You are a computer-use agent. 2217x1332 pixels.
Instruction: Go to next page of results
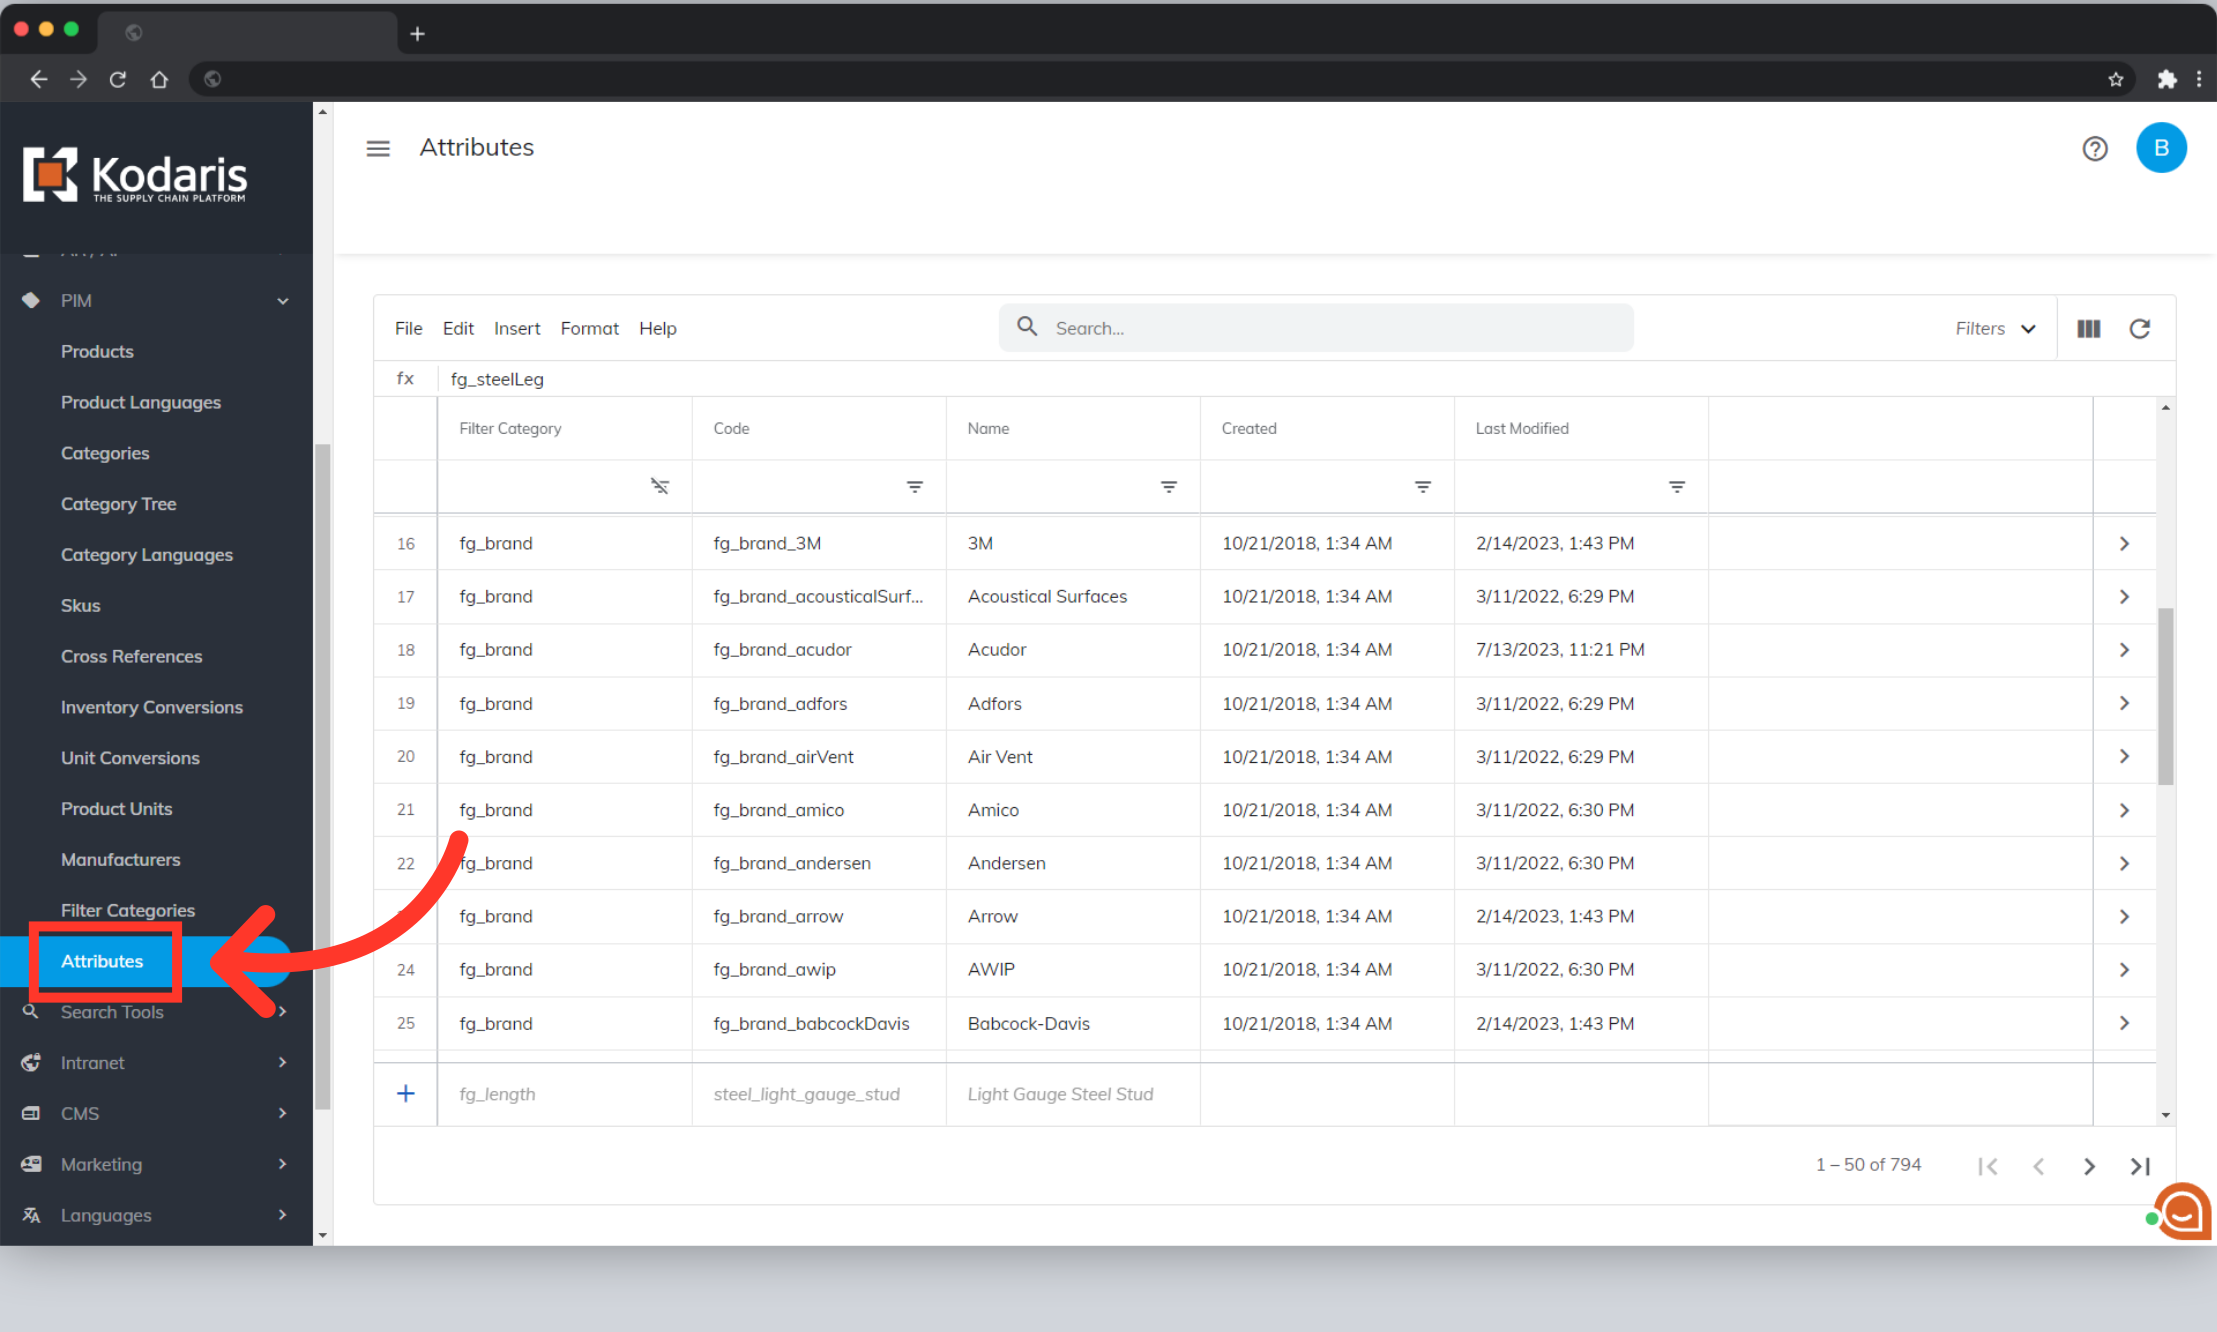pyautogui.click(x=2089, y=1166)
